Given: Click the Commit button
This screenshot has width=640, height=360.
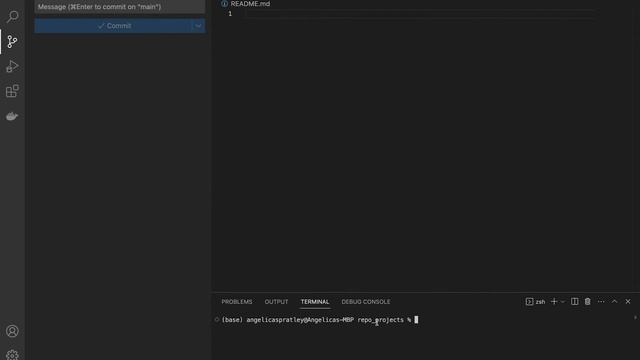Looking at the screenshot, I should [113, 26].
